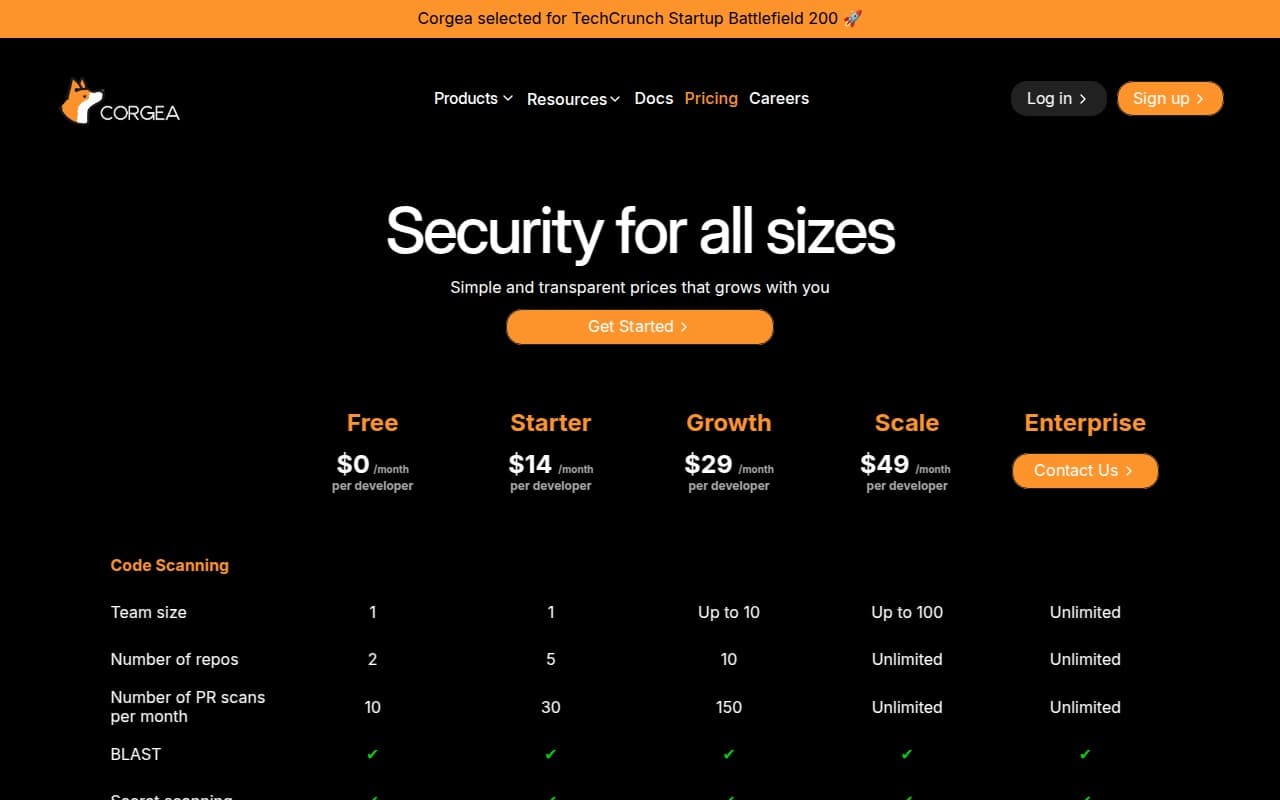Select the Pricing navigation item
Screen dimensions: 1280x800
(711, 98)
